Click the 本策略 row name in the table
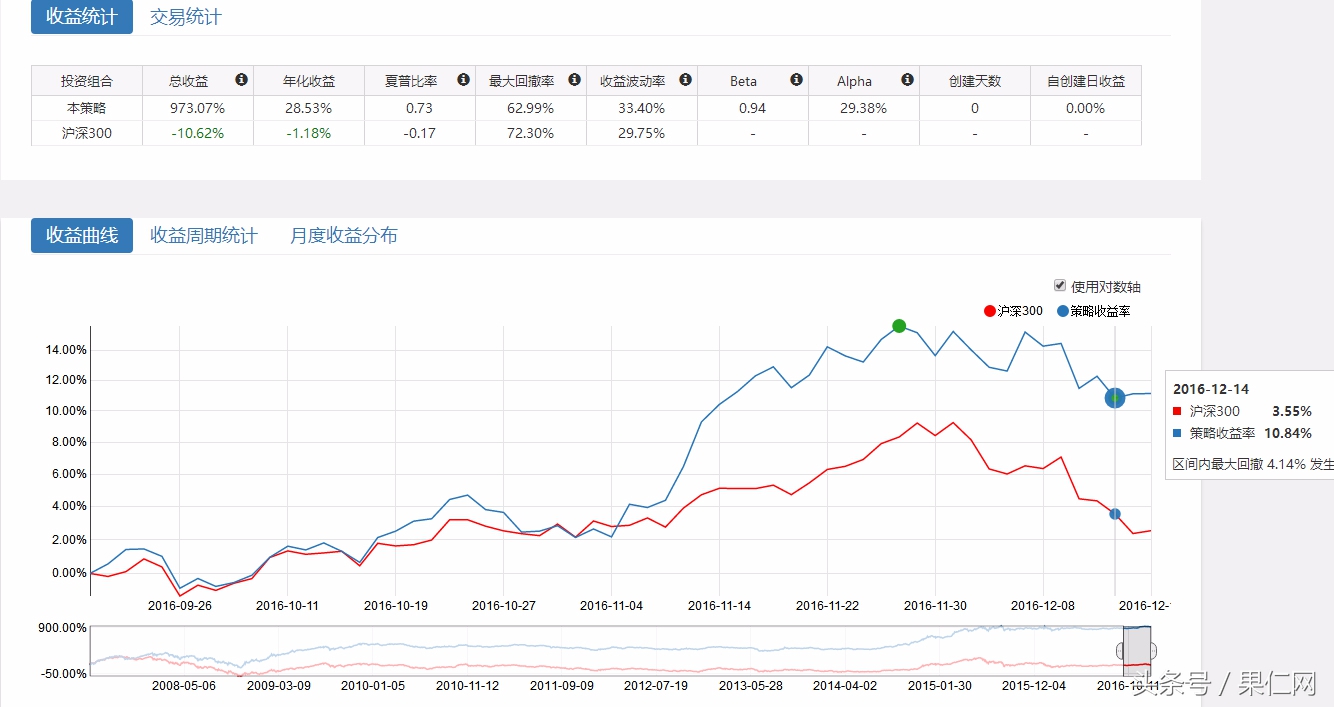Viewport: 1334px width, 707px height. (x=87, y=108)
